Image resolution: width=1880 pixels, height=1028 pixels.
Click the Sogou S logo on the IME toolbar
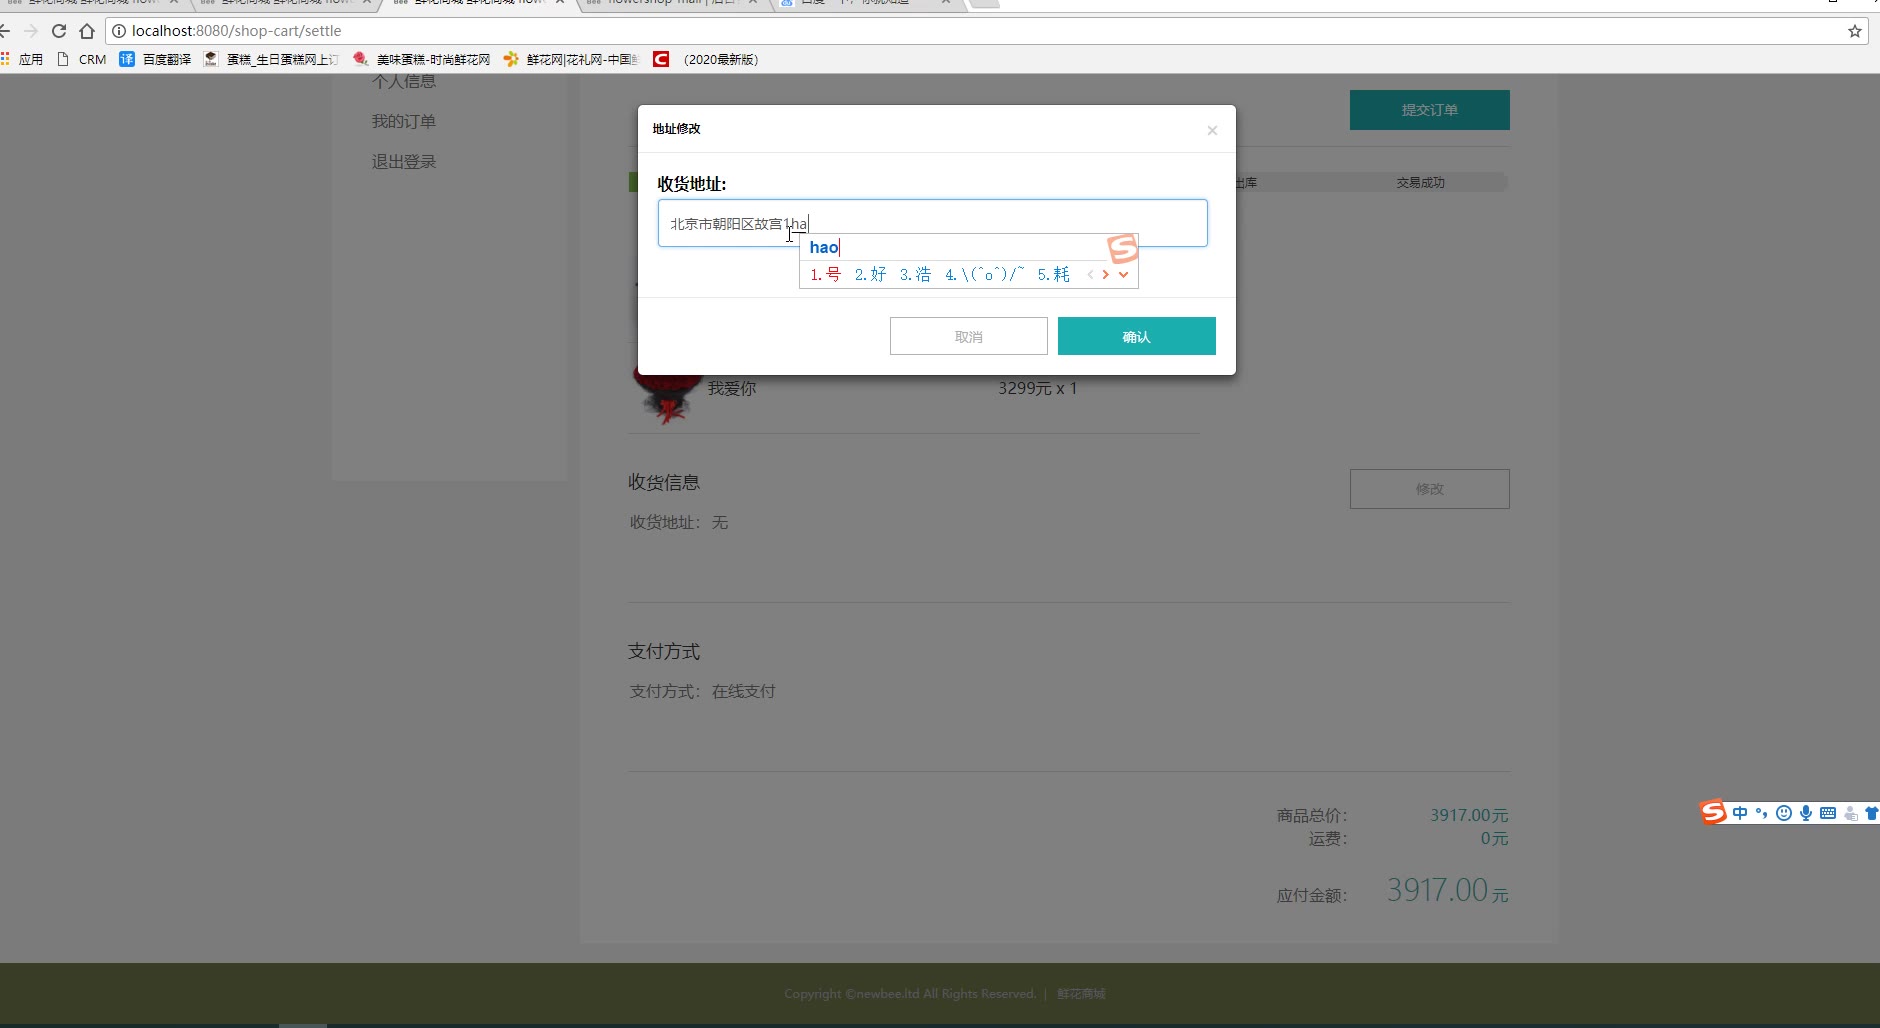click(x=1713, y=813)
